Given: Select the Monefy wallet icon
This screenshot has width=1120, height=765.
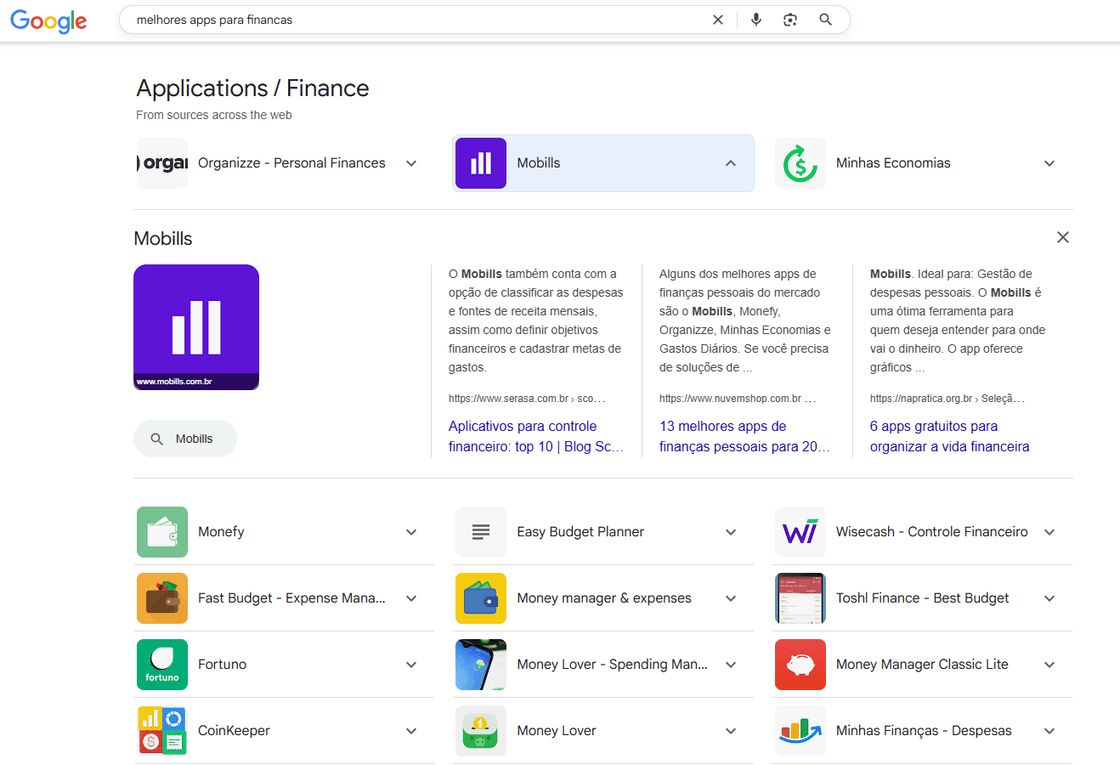Looking at the screenshot, I should click(x=162, y=531).
